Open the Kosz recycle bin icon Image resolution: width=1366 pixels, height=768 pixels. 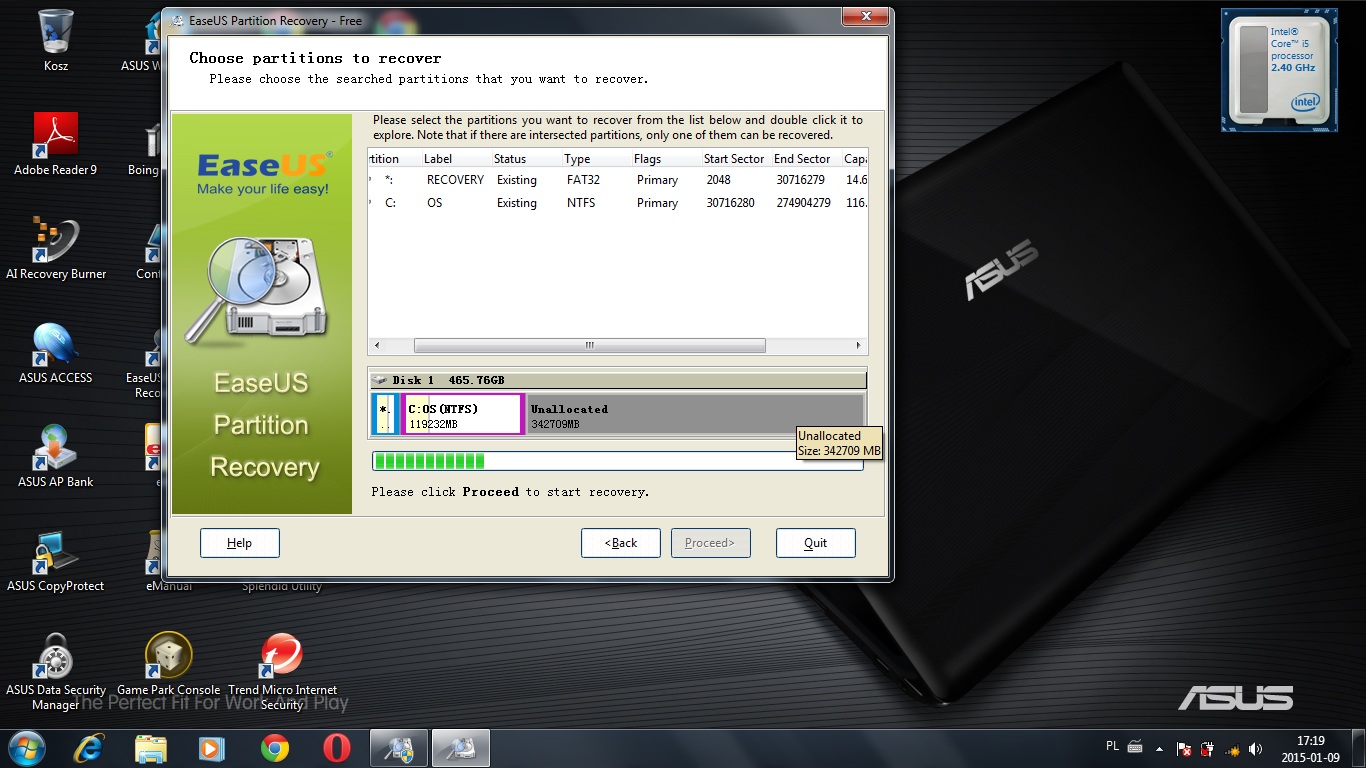56,40
